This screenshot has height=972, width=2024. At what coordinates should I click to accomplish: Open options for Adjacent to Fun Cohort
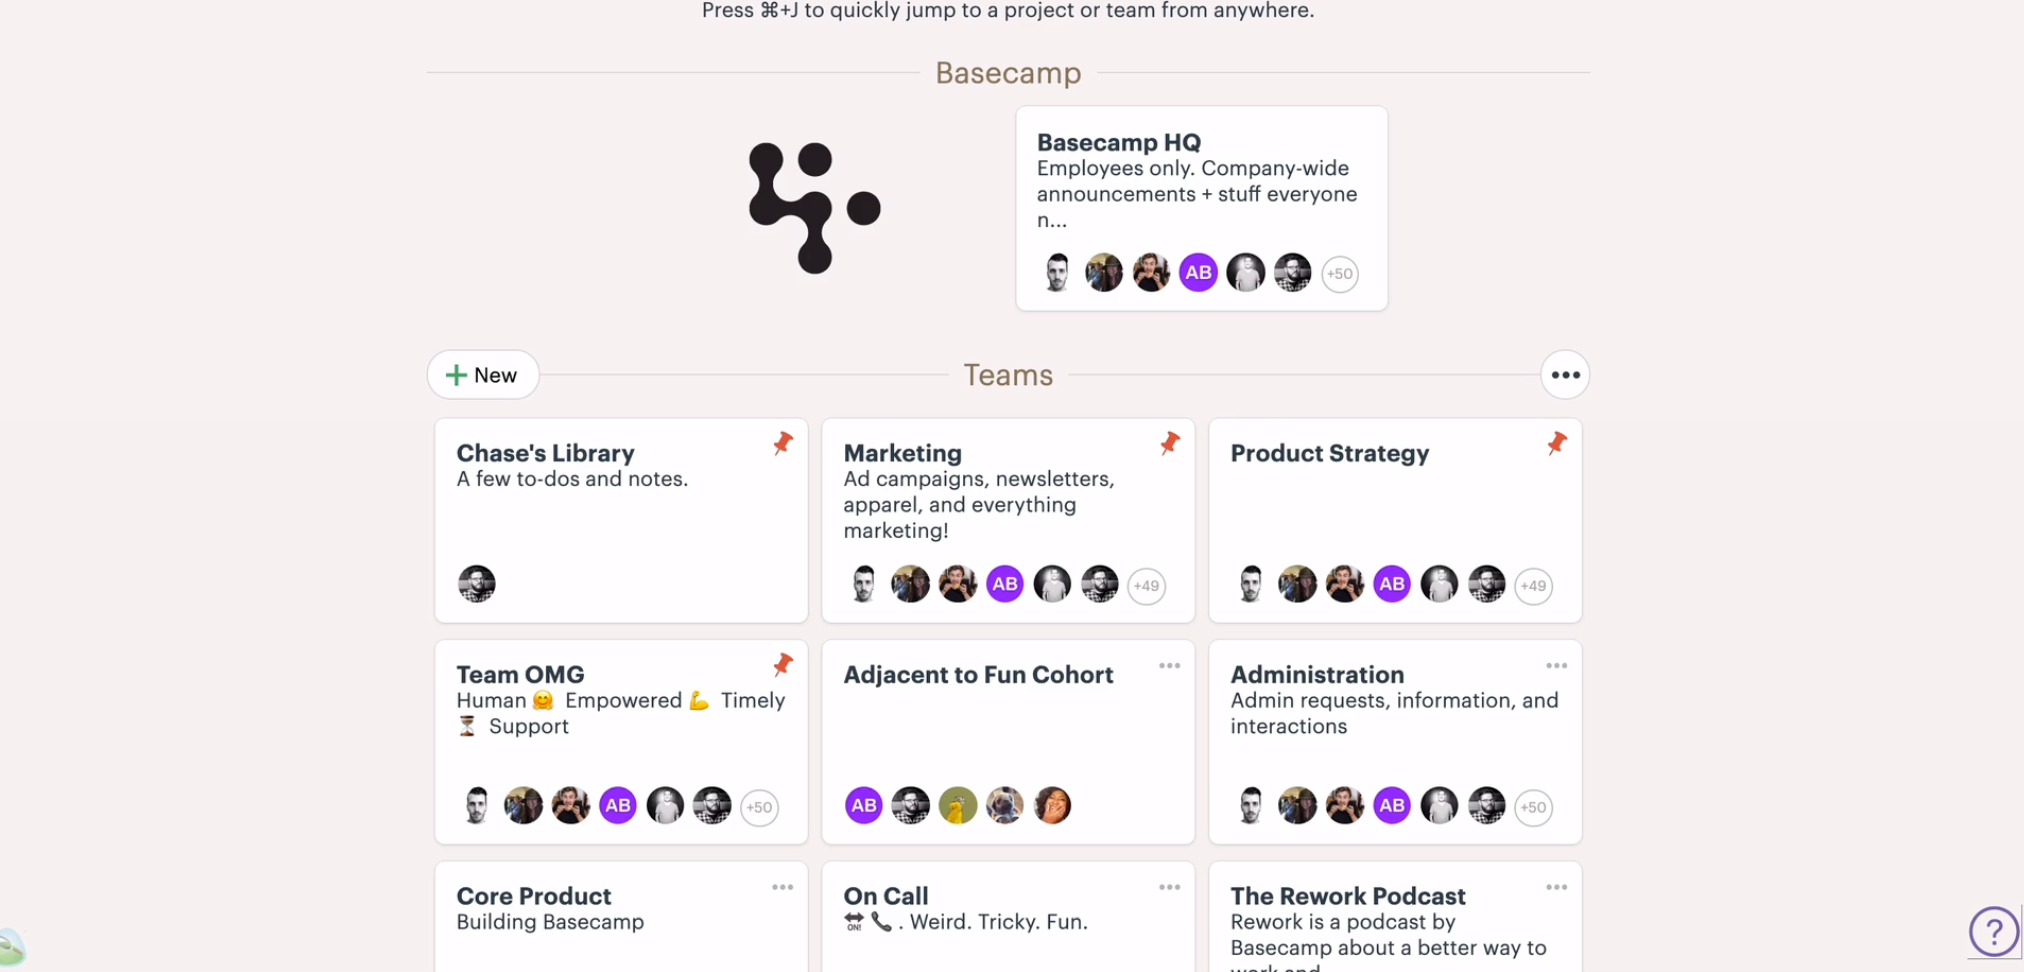(x=1169, y=666)
